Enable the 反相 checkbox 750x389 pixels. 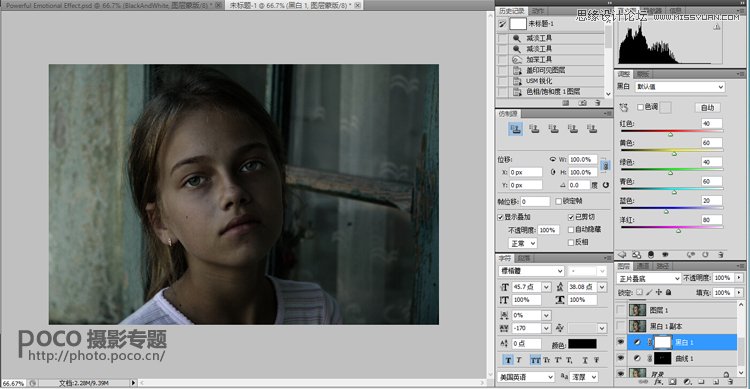[571, 243]
